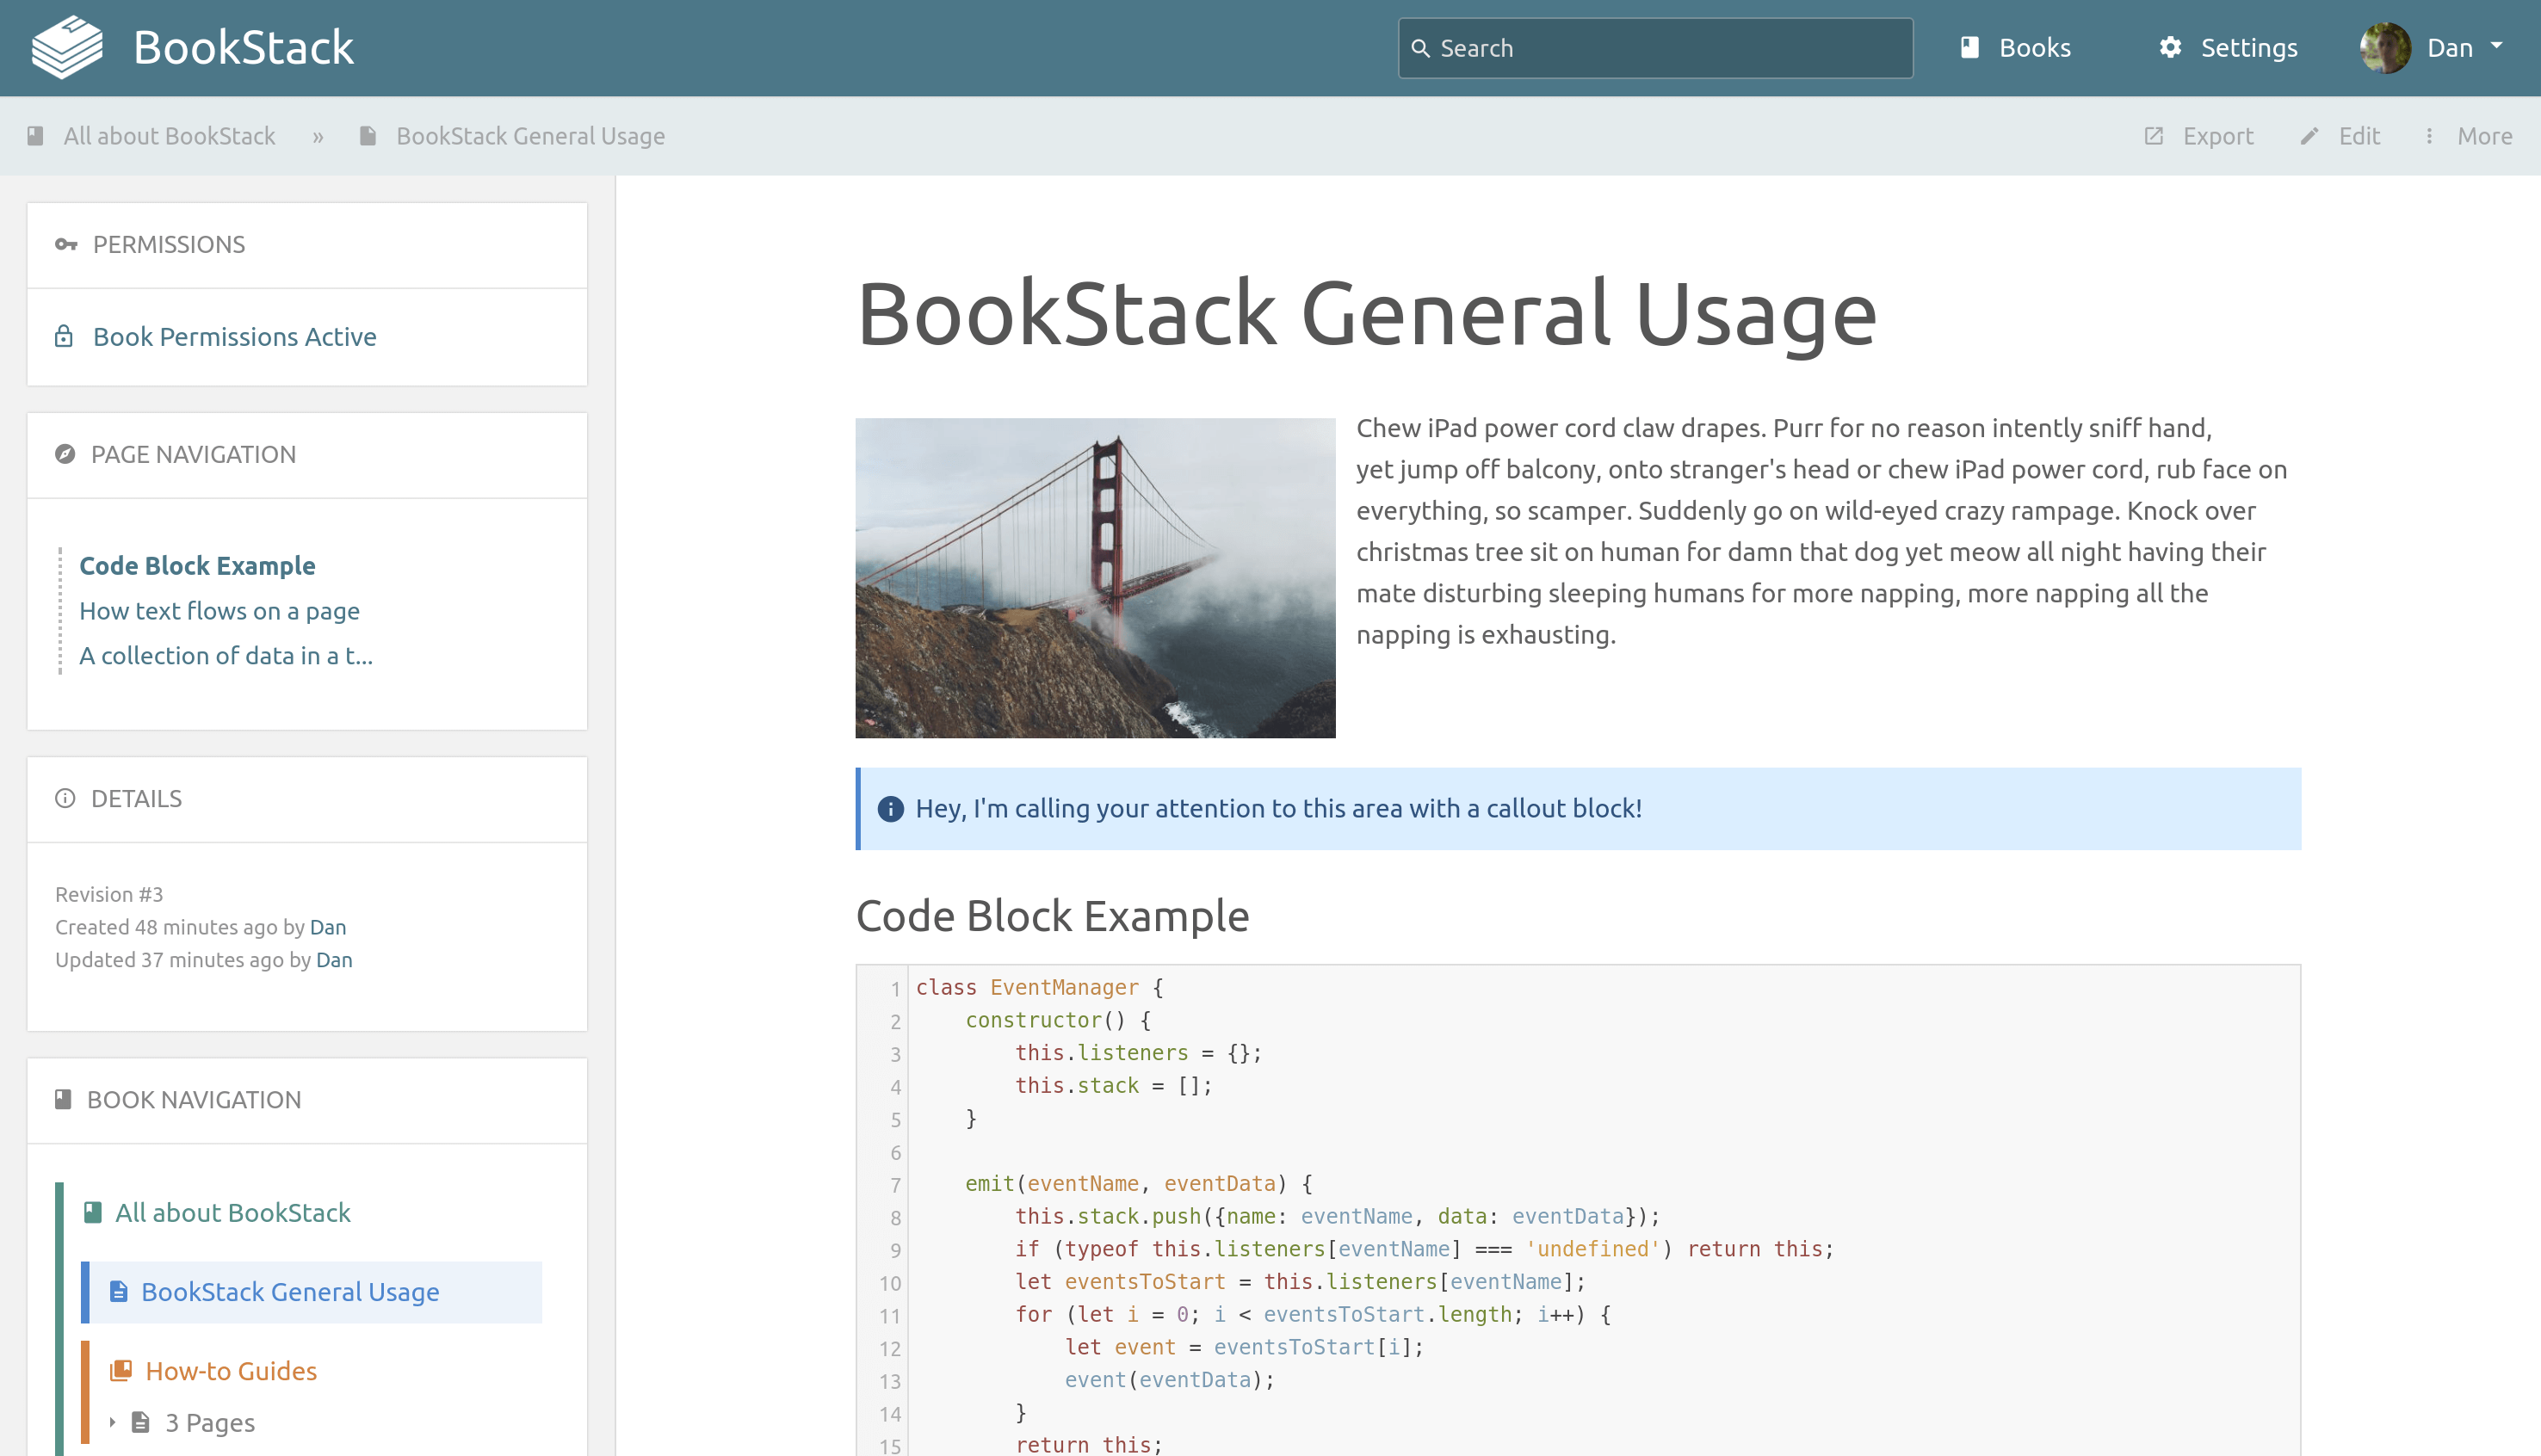
Task: Click the Book Permissions lock icon
Action: (65, 335)
